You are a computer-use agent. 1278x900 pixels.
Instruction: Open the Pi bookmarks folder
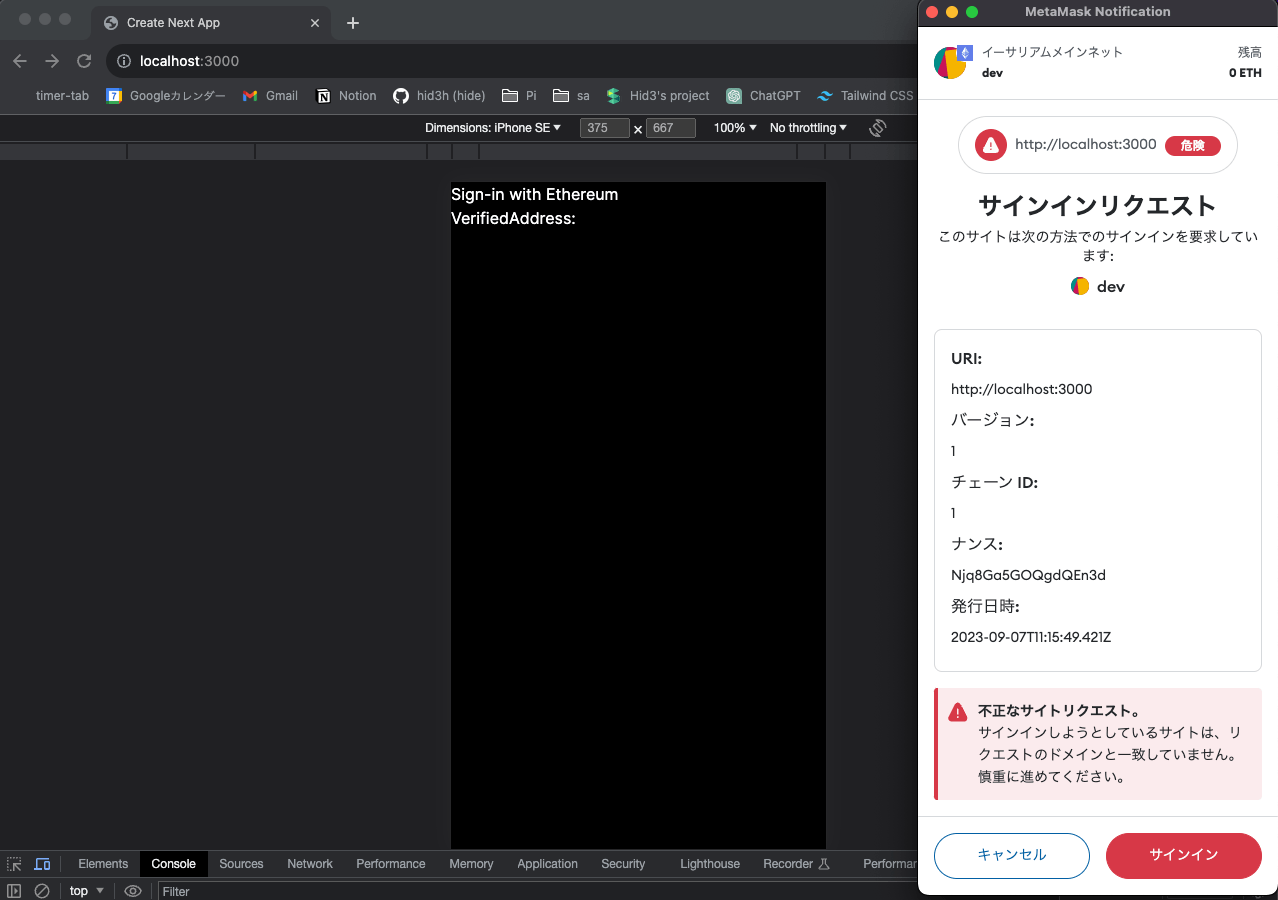pos(519,96)
